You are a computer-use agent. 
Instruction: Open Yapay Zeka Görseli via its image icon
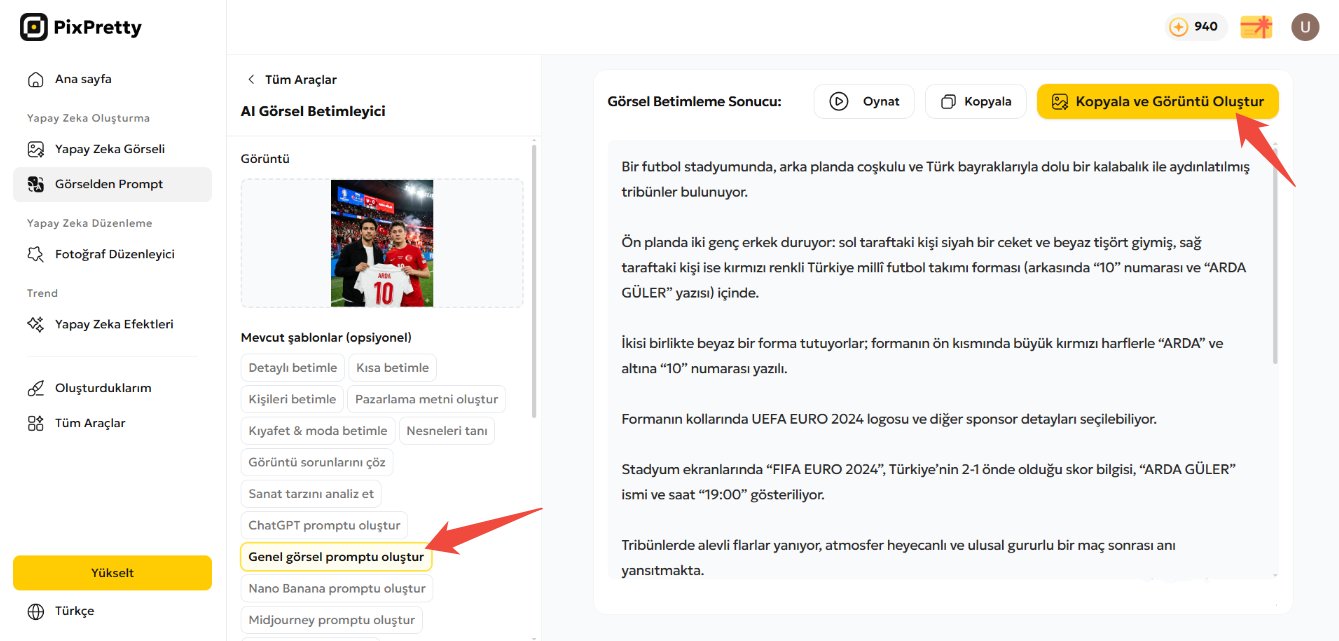click(x=34, y=148)
